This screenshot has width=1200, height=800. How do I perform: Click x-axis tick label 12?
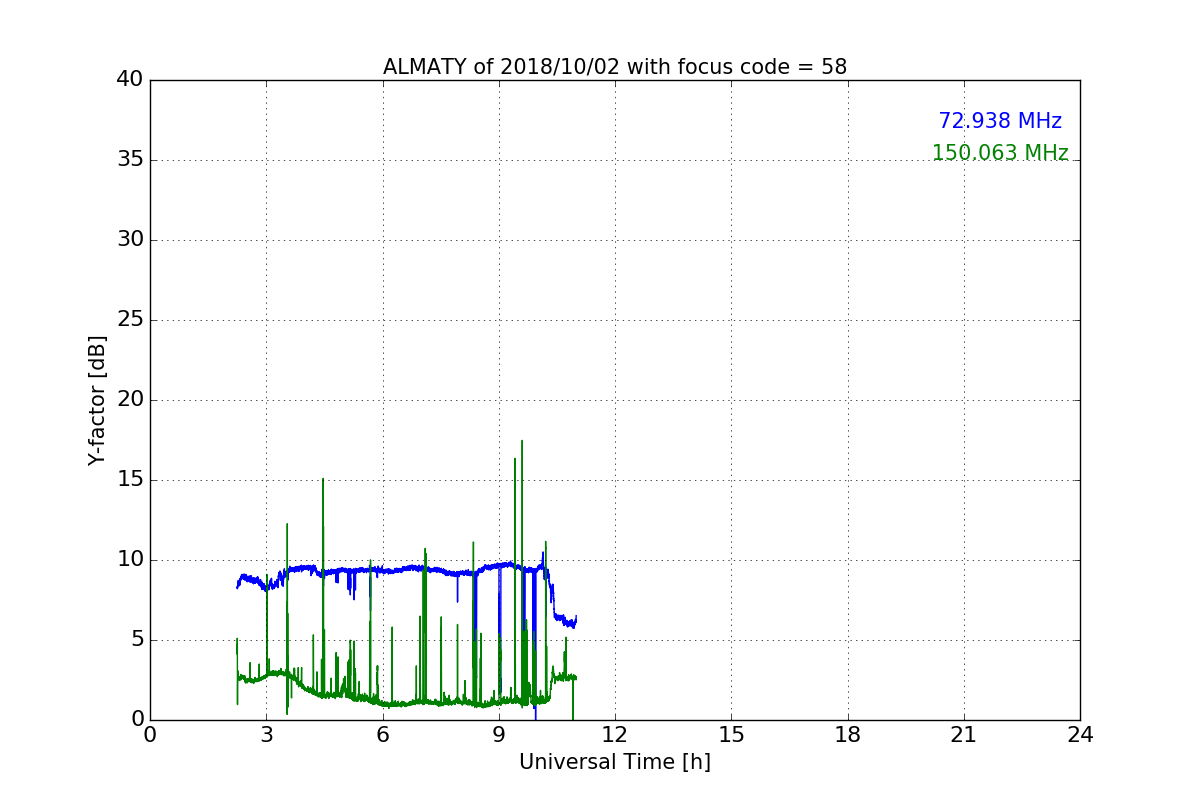615,735
